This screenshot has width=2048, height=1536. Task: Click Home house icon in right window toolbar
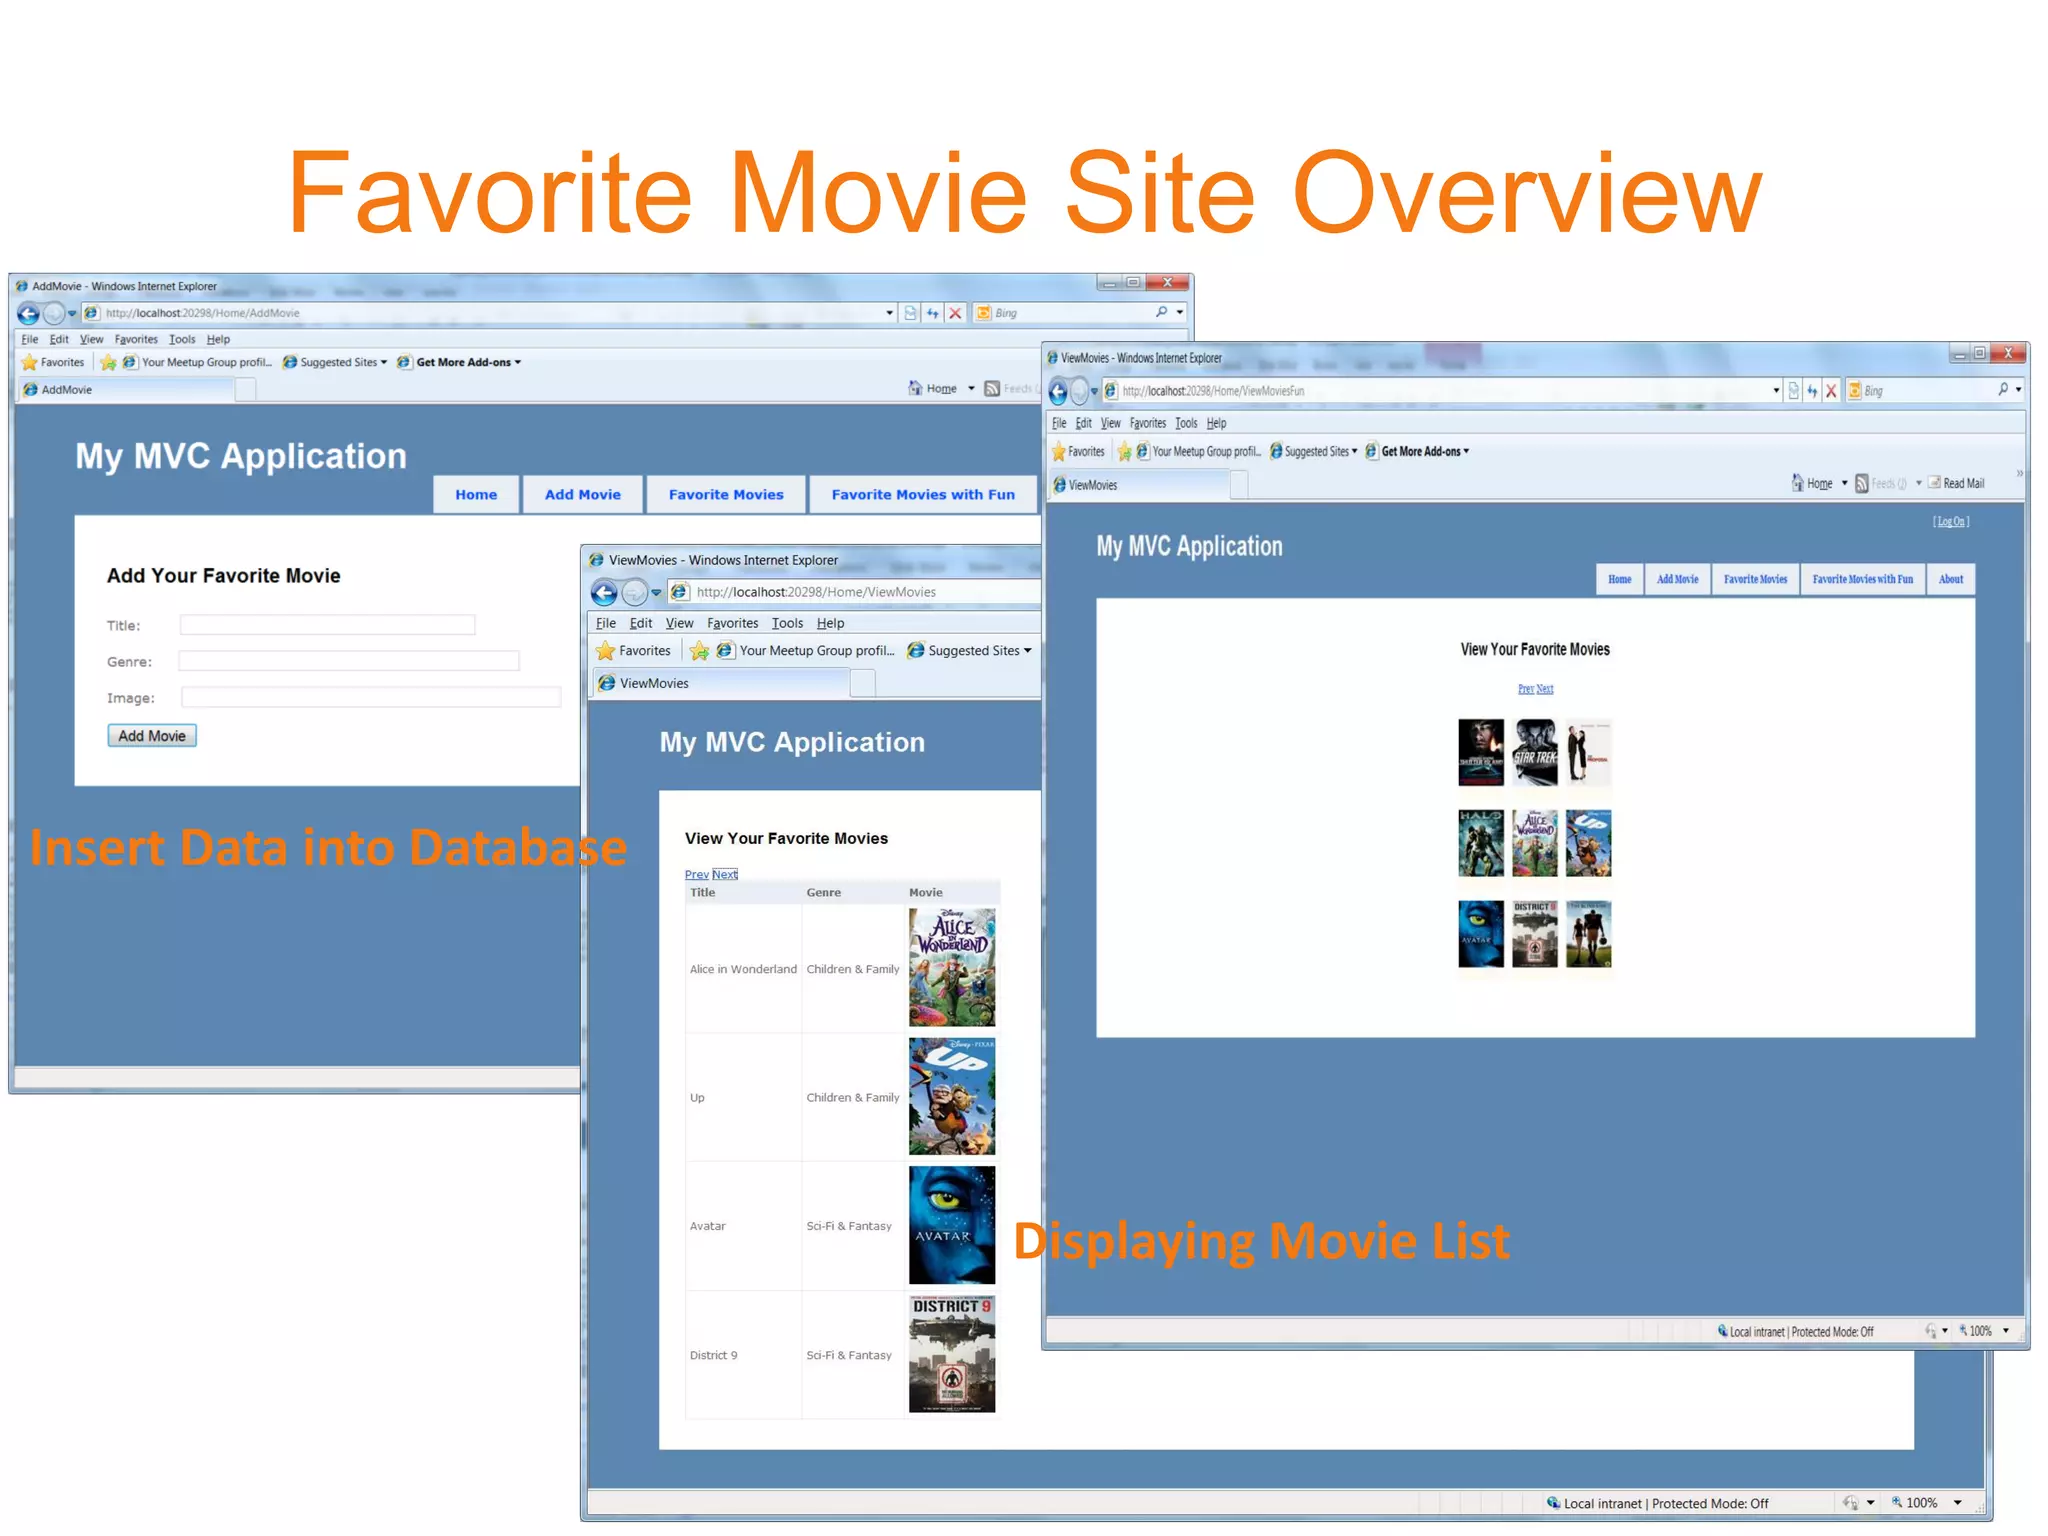coord(1797,483)
